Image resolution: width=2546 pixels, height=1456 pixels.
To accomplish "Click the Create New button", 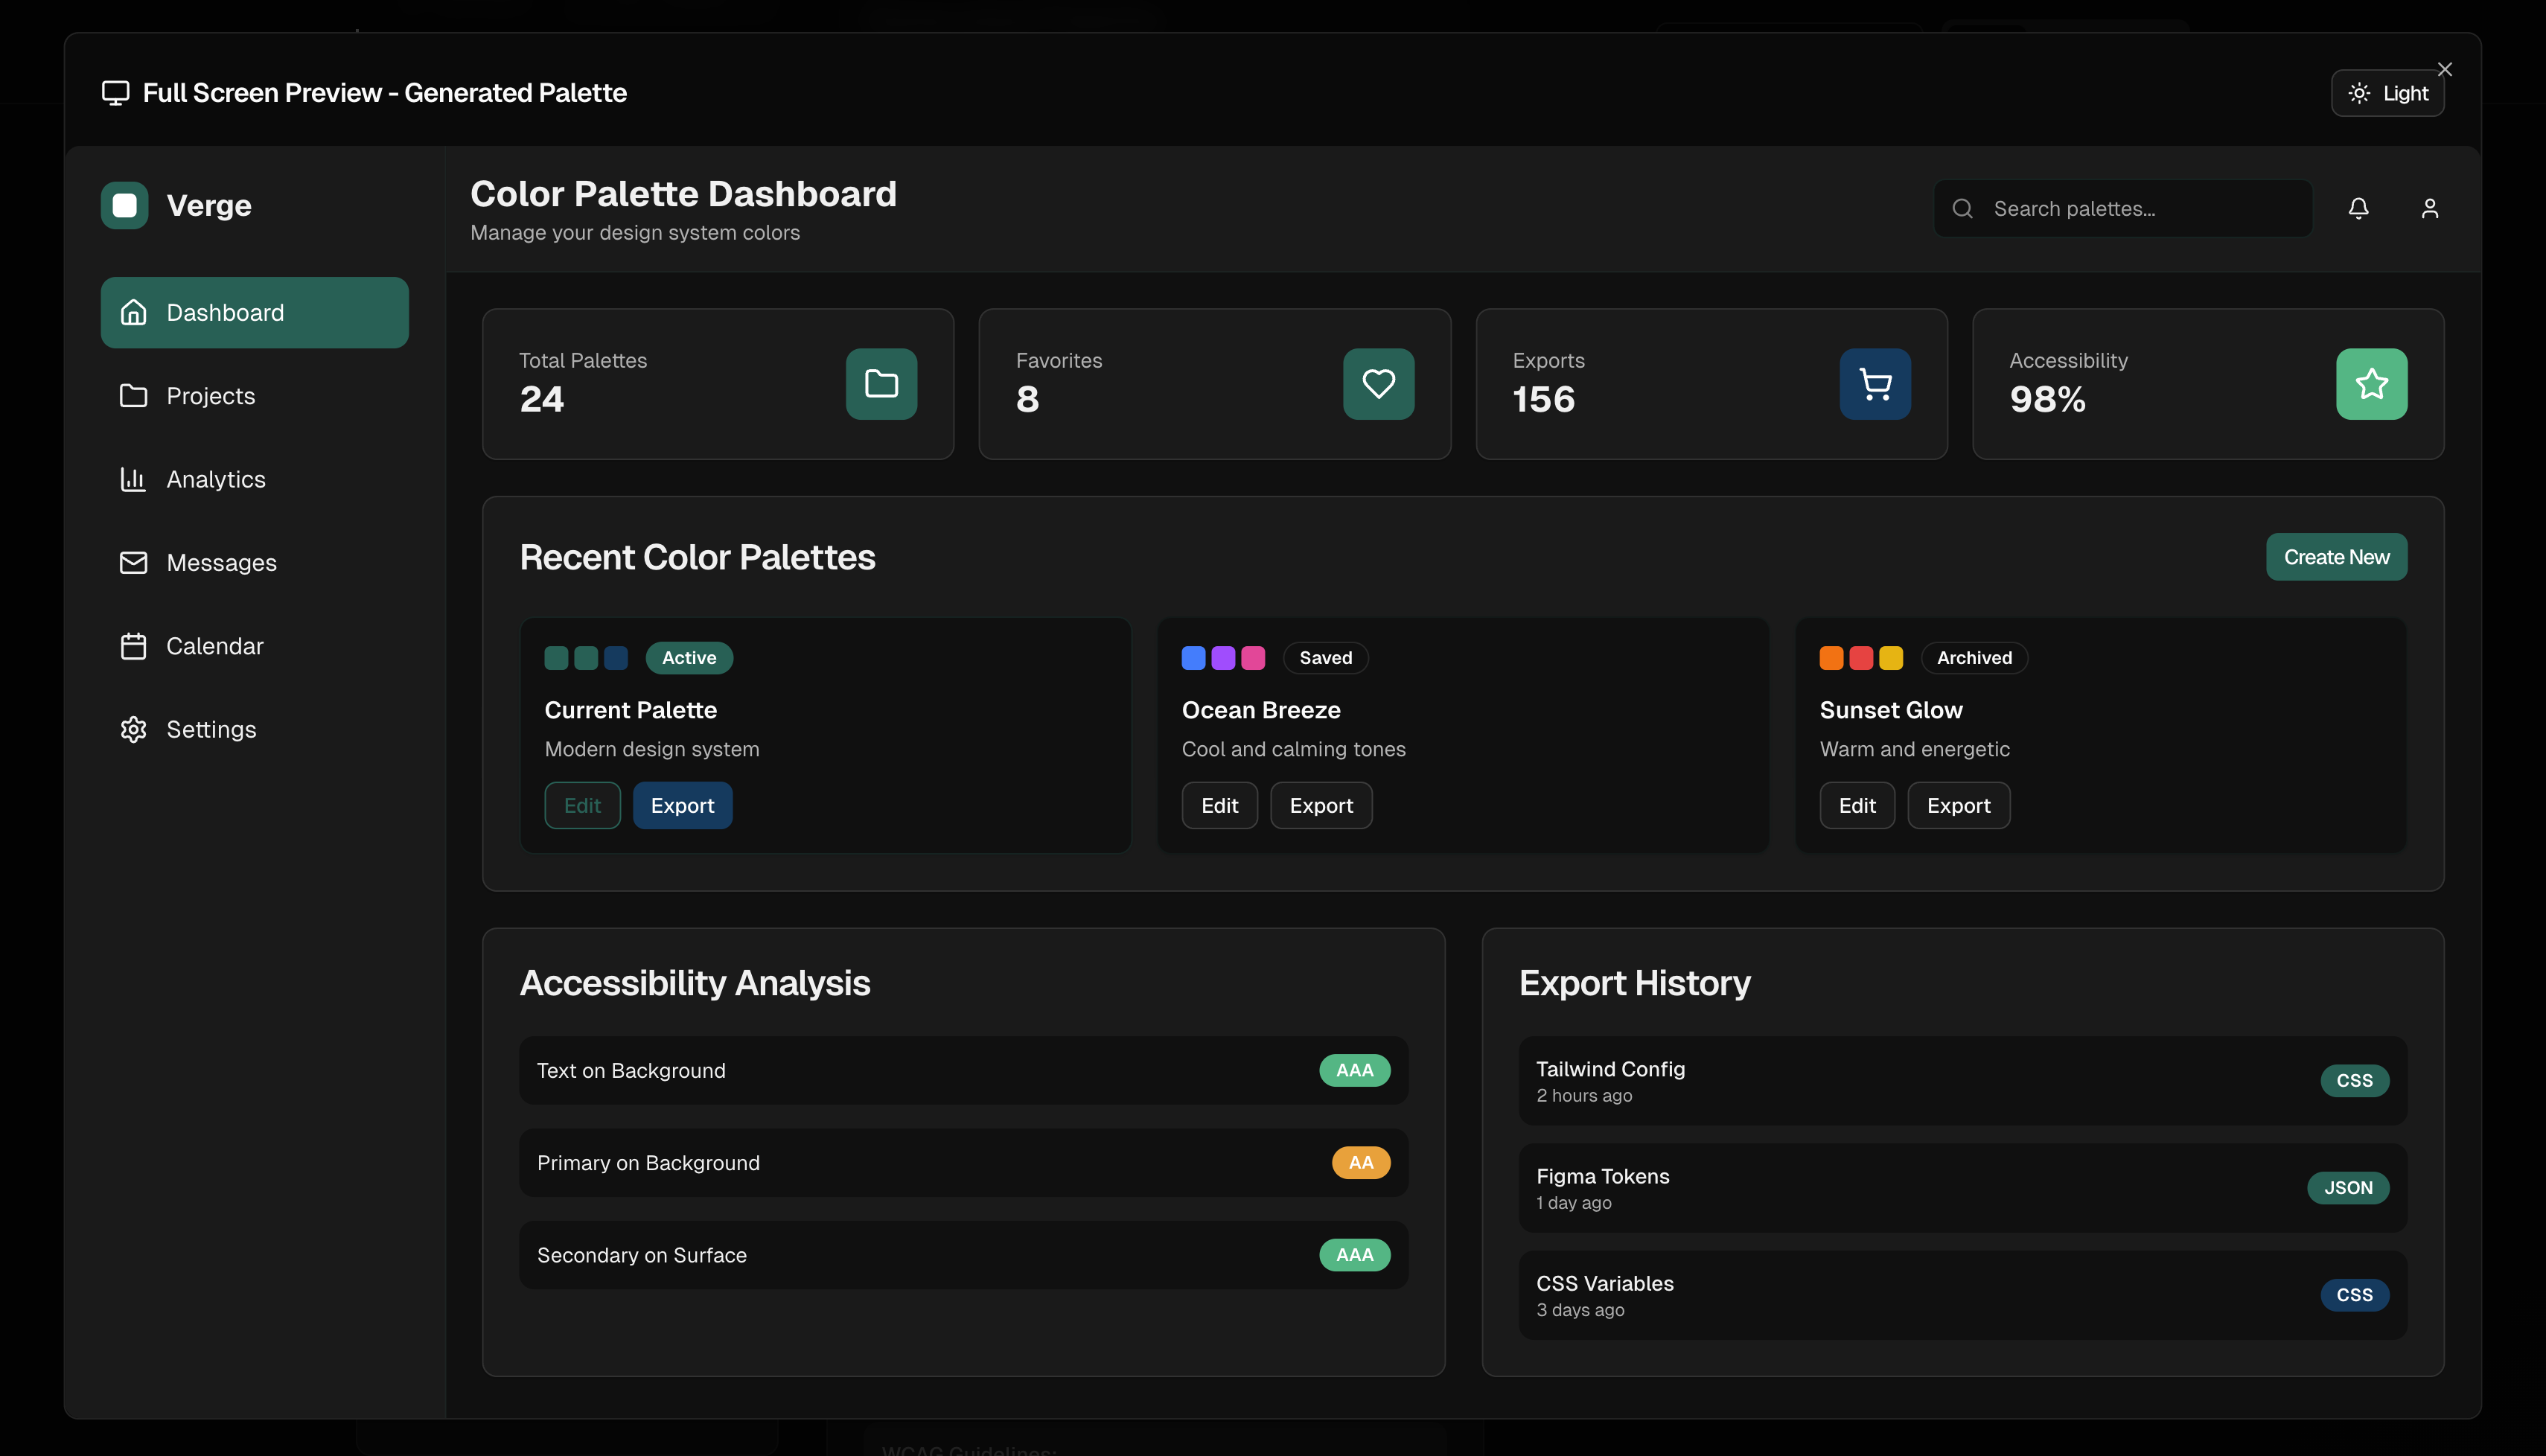I will (2335, 557).
